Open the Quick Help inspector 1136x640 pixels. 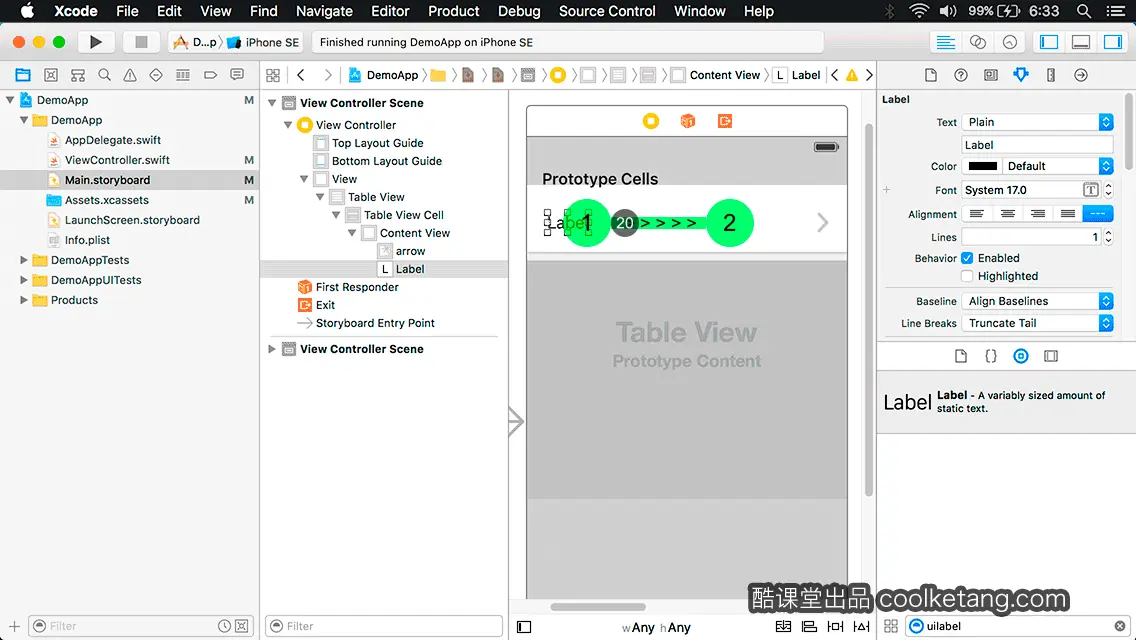961,75
